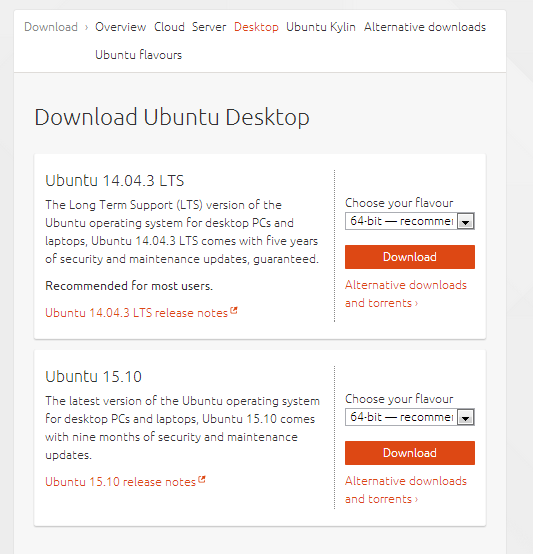Switch to the Cloud tab
Image resolution: width=533 pixels, height=554 pixels.
pos(169,27)
